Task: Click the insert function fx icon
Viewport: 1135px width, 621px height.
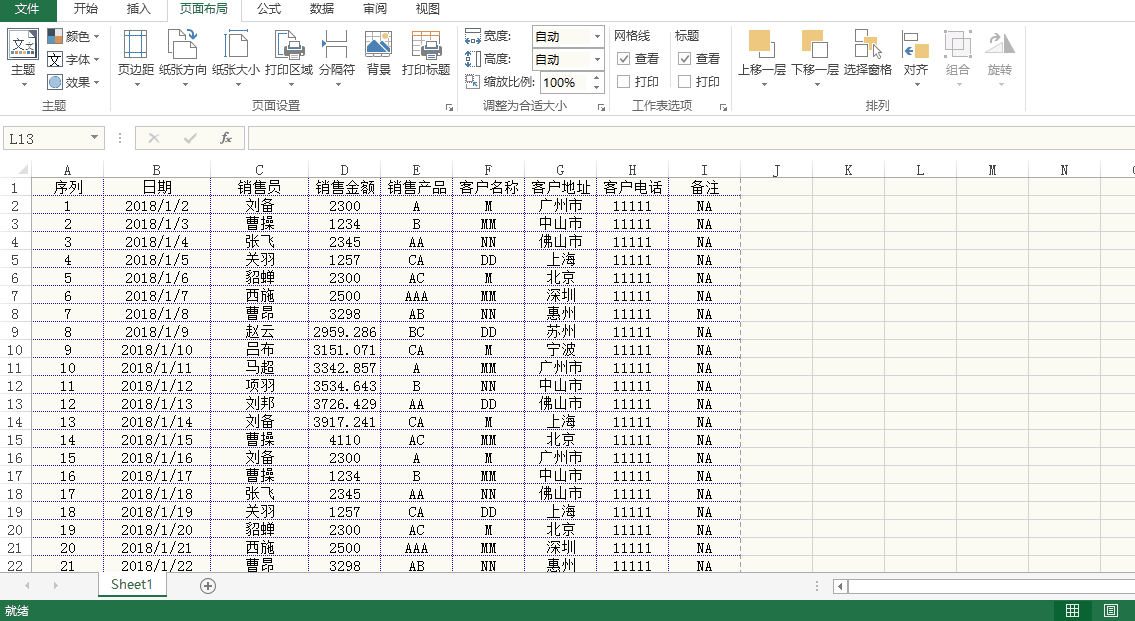Action: [226, 138]
